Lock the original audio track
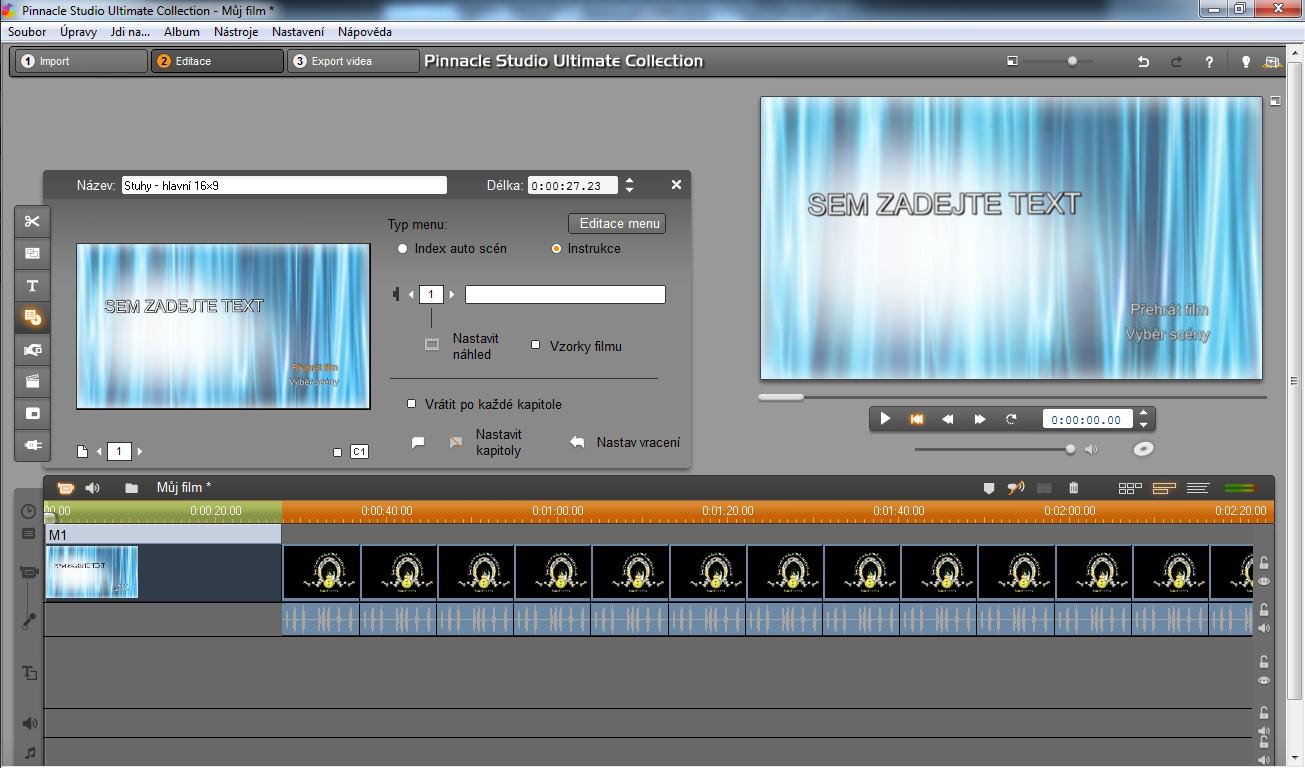The image size is (1305, 768). [x=1264, y=609]
